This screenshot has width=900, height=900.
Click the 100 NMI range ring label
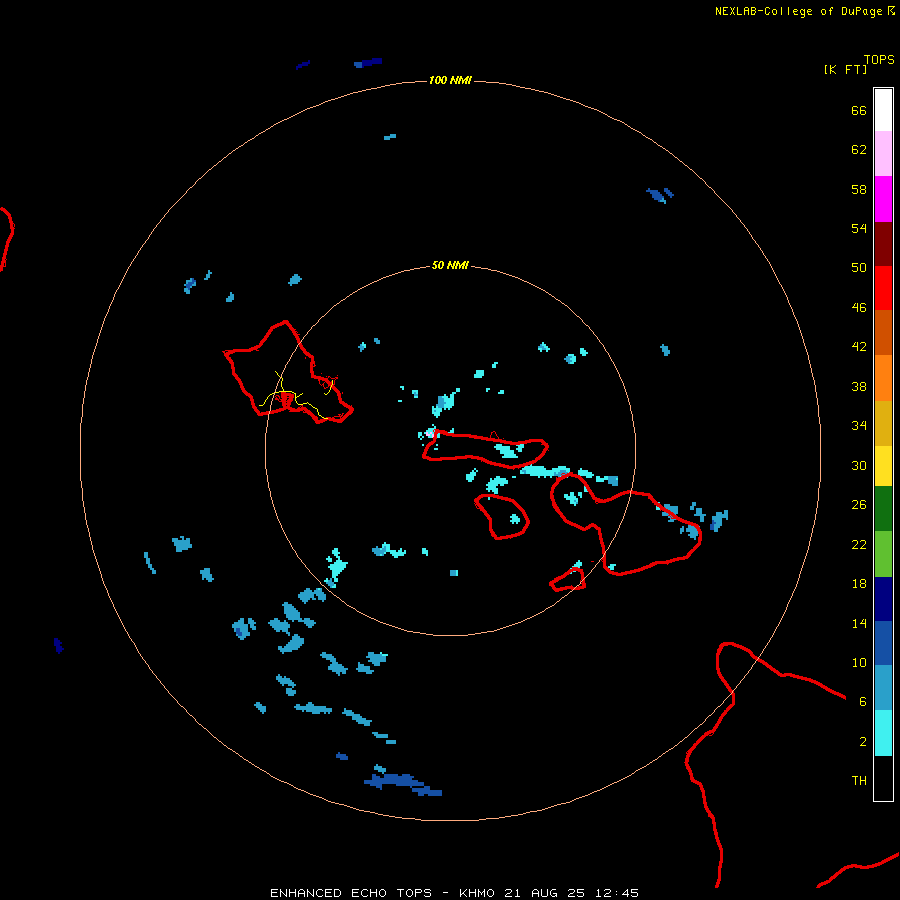(450, 80)
